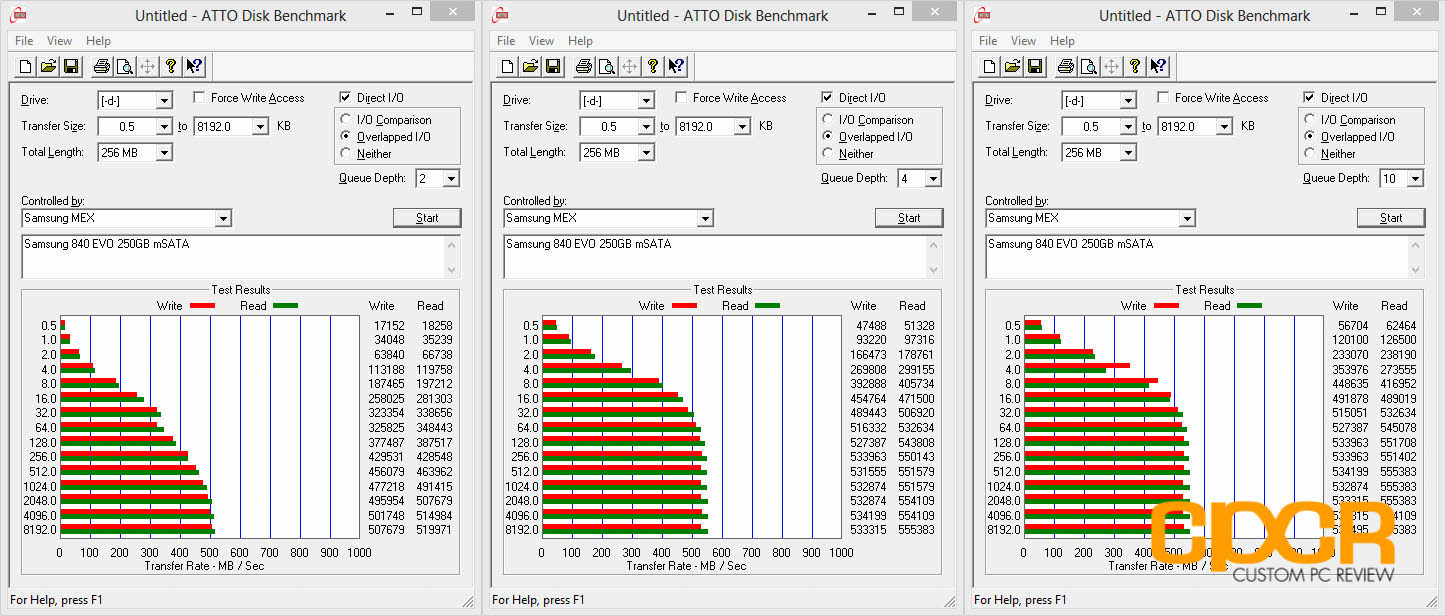Screen dimensions: 1446x616
Task: Click Save disk icon in Queue Depth 4 window
Action: [553, 67]
